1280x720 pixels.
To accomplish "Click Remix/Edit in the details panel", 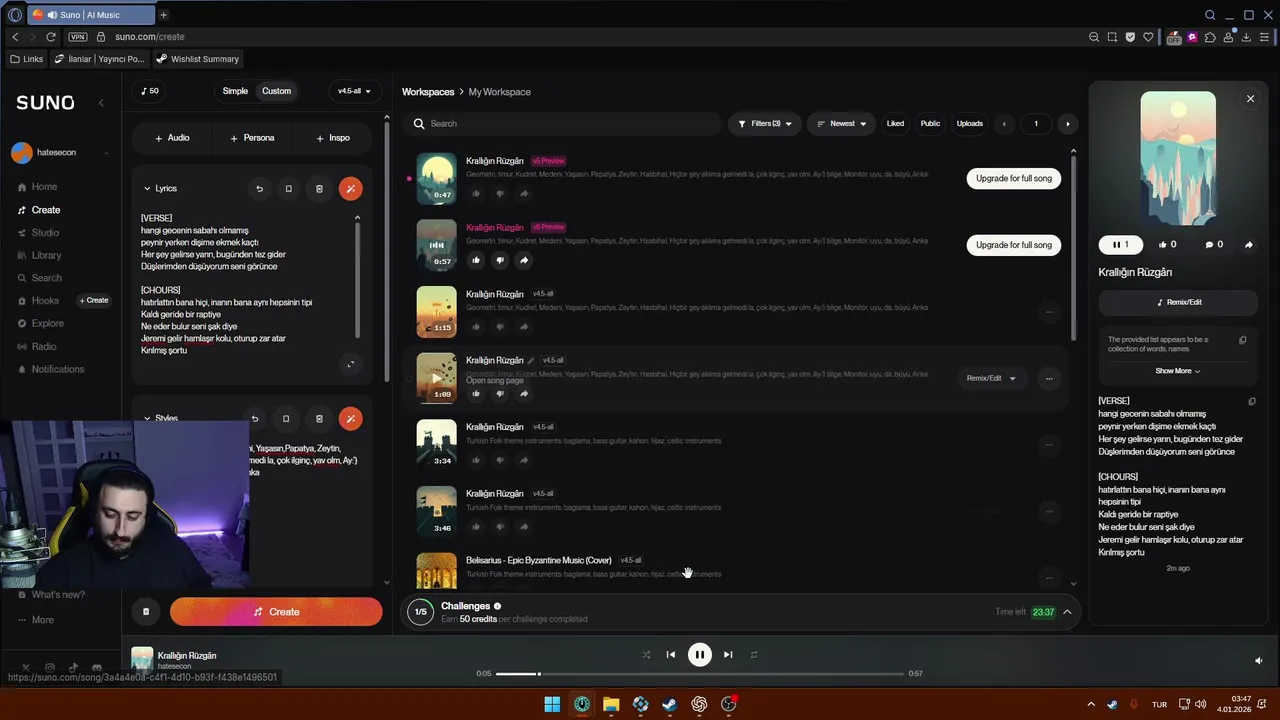I will [1178, 302].
